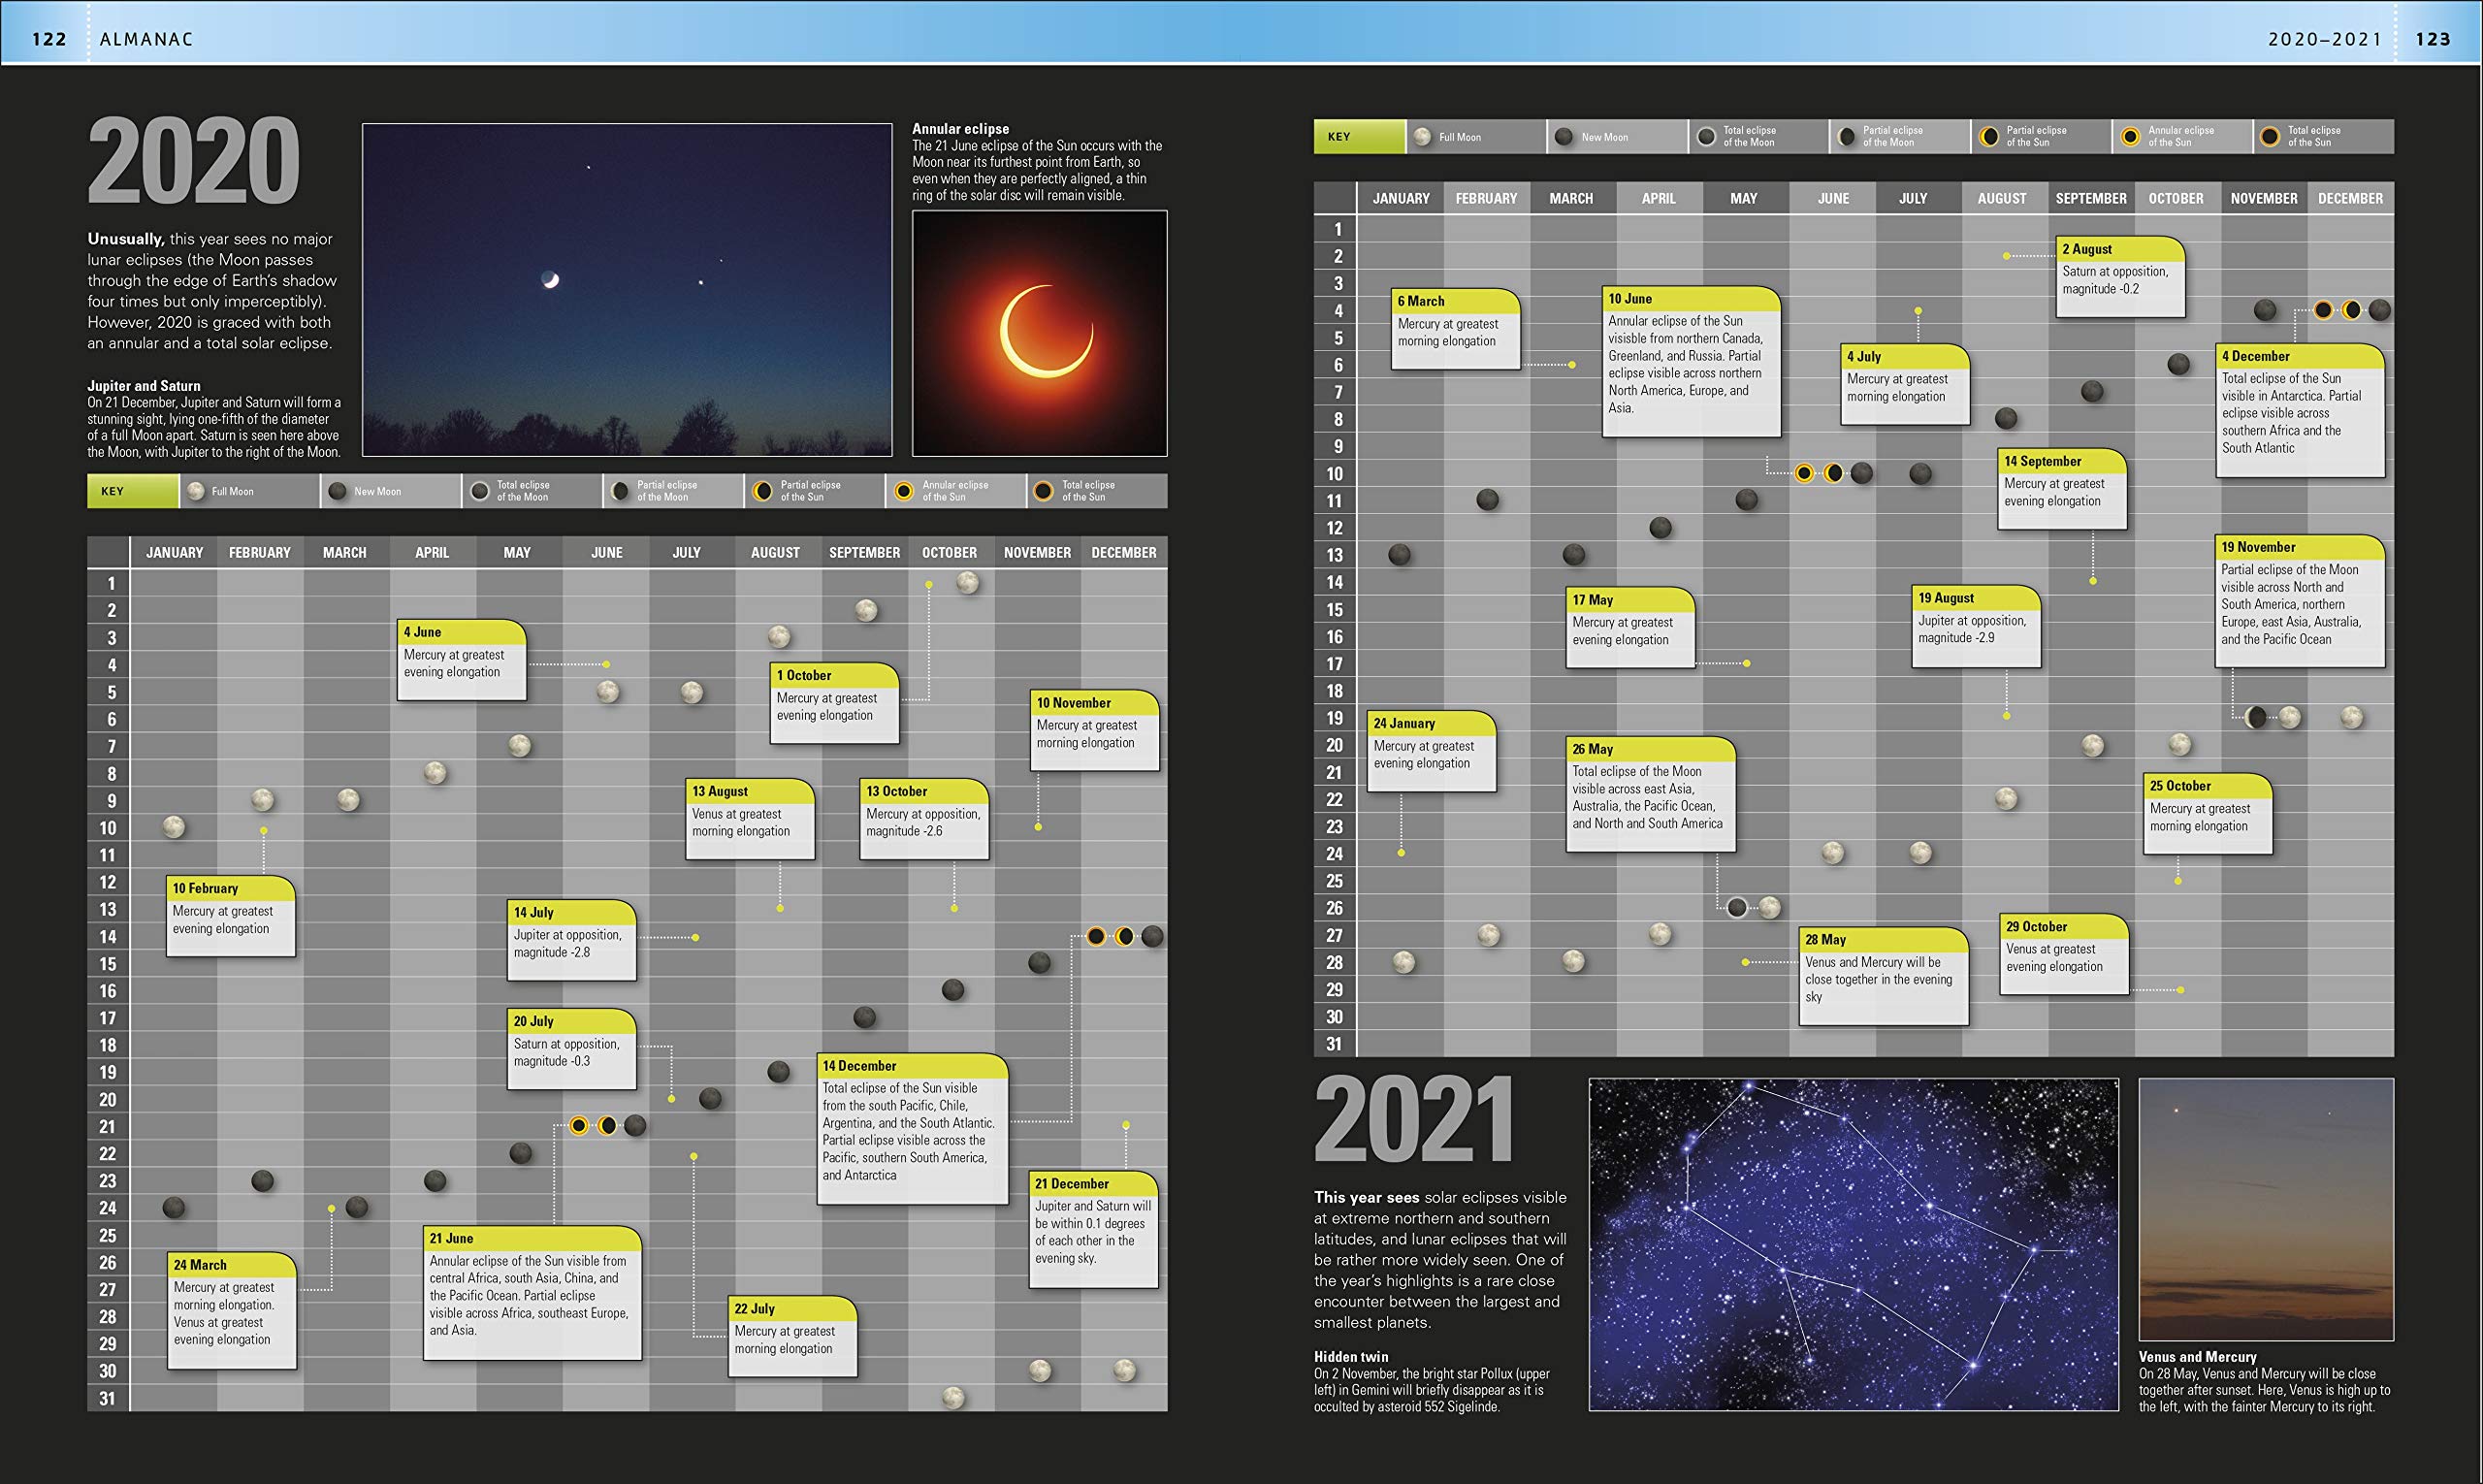Open the JUNE column header in the 2020 calendar
Screen dimensions: 2483x1484
607,553
